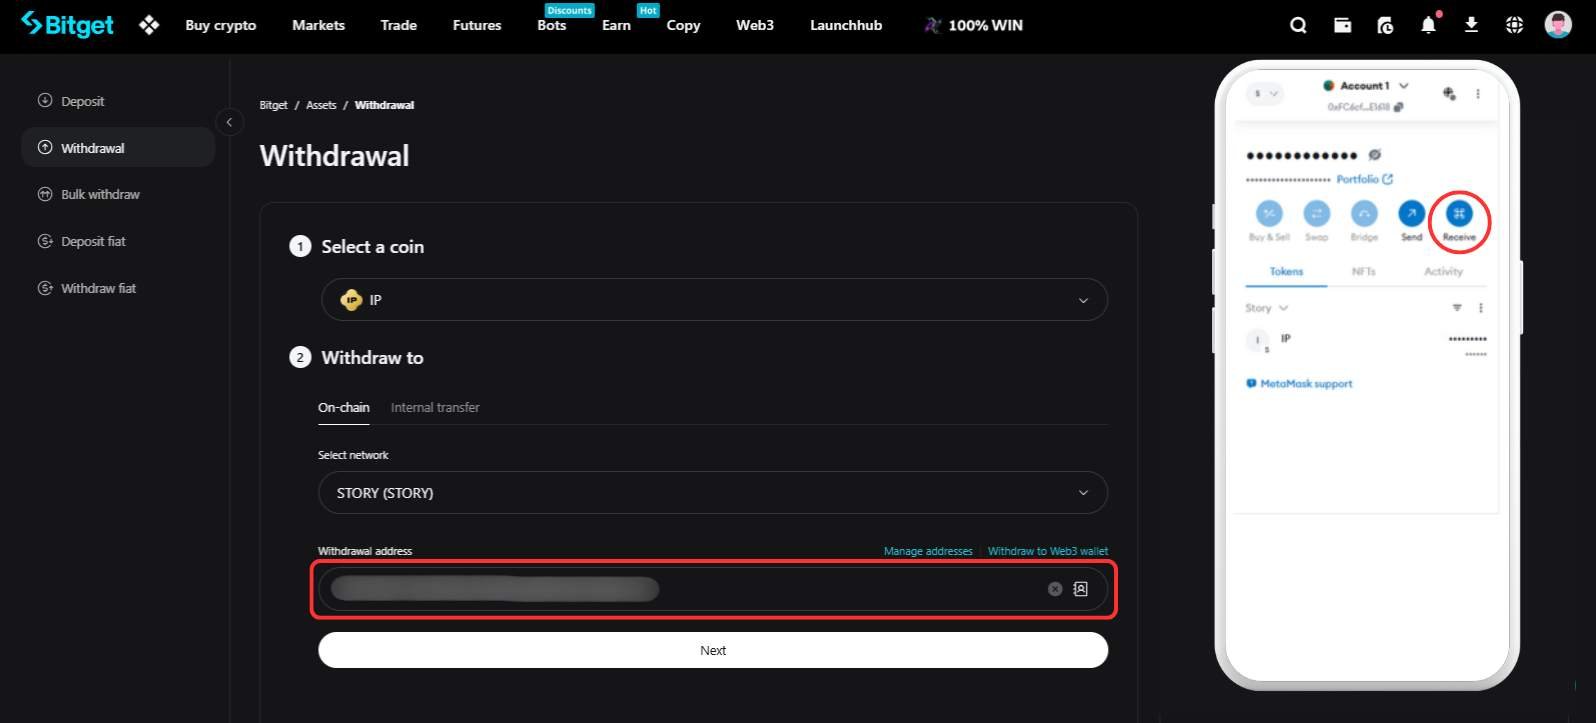This screenshot has height=723, width=1596.
Task: Open the 100% WIN promotion
Action: pos(973,25)
